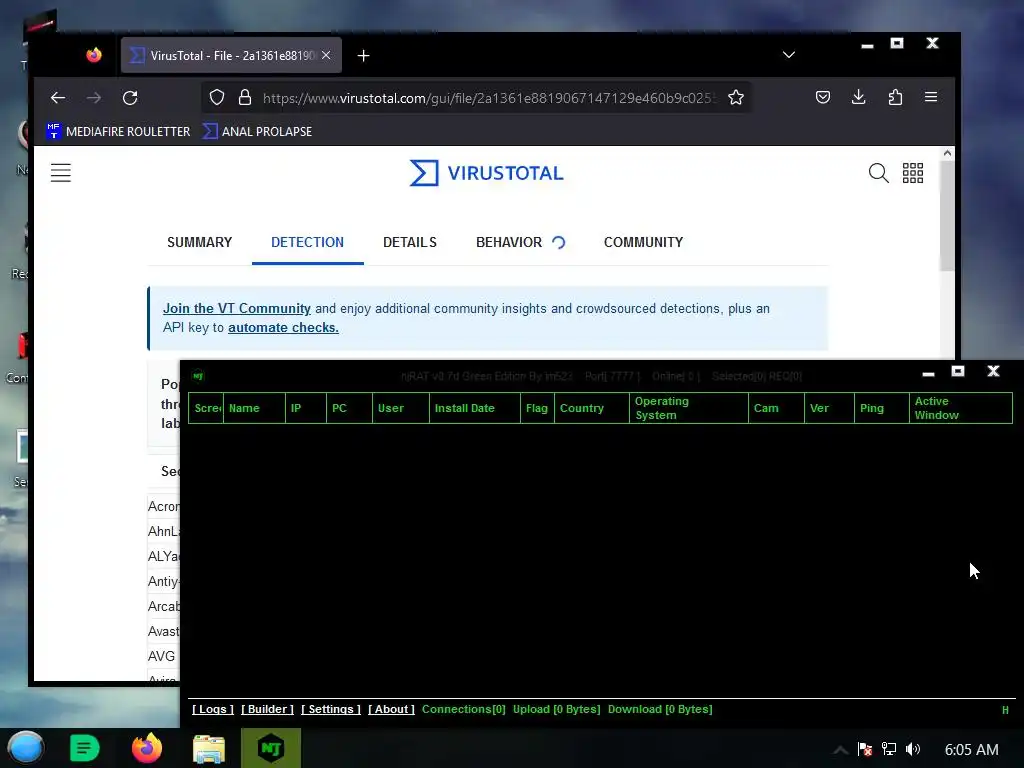The width and height of the screenshot is (1024, 768).
Task: Switch to Firefox from the taskbar
Action: pyautogui.click(x=146, y=748)
